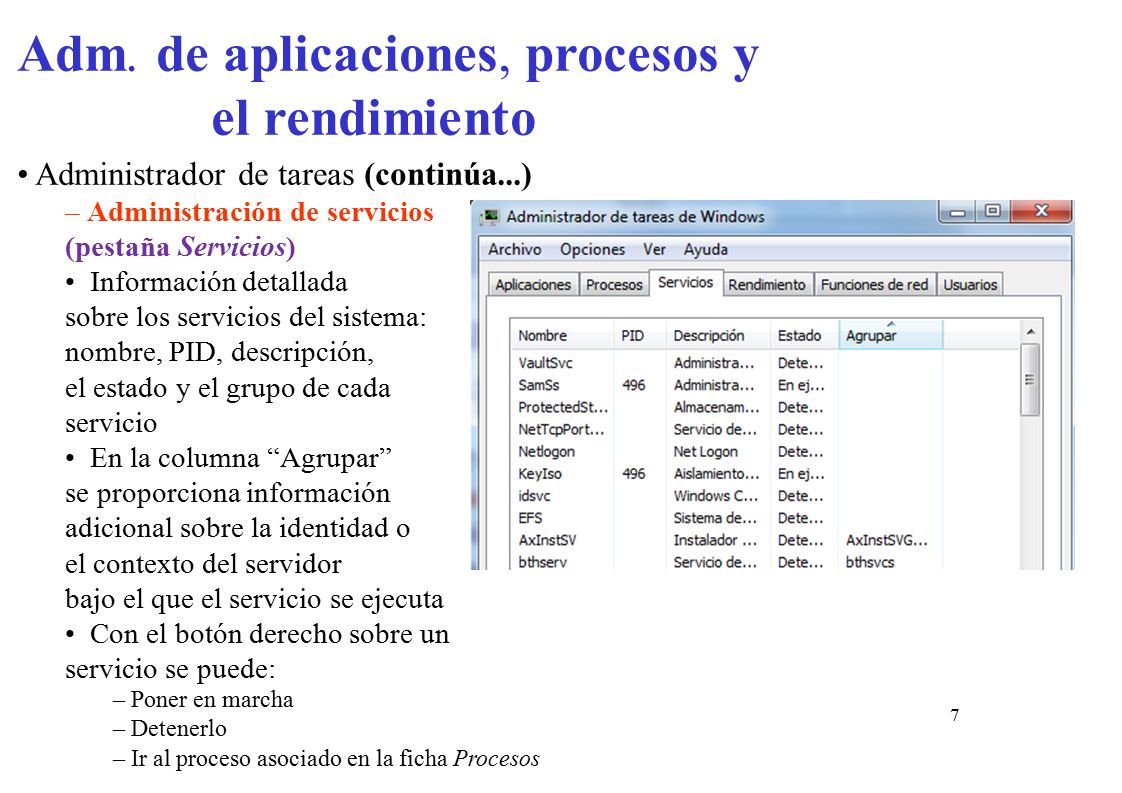Sort services by PID column header
Screen dimensions: 1122x793
click(640, 335)
